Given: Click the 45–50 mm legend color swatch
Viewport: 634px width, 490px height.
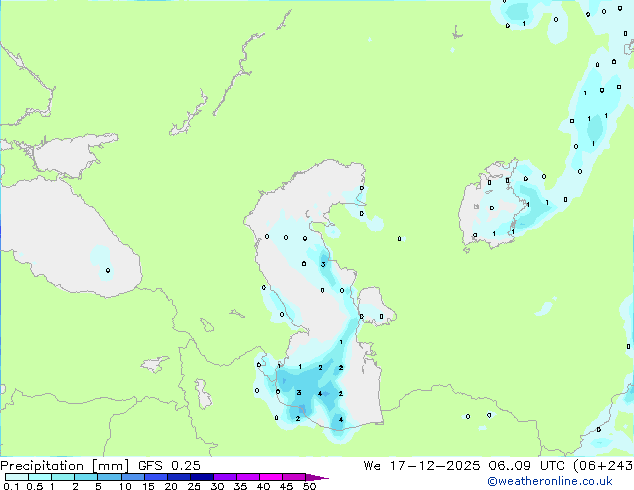Looking at the screenshot, I should point(294,477).
